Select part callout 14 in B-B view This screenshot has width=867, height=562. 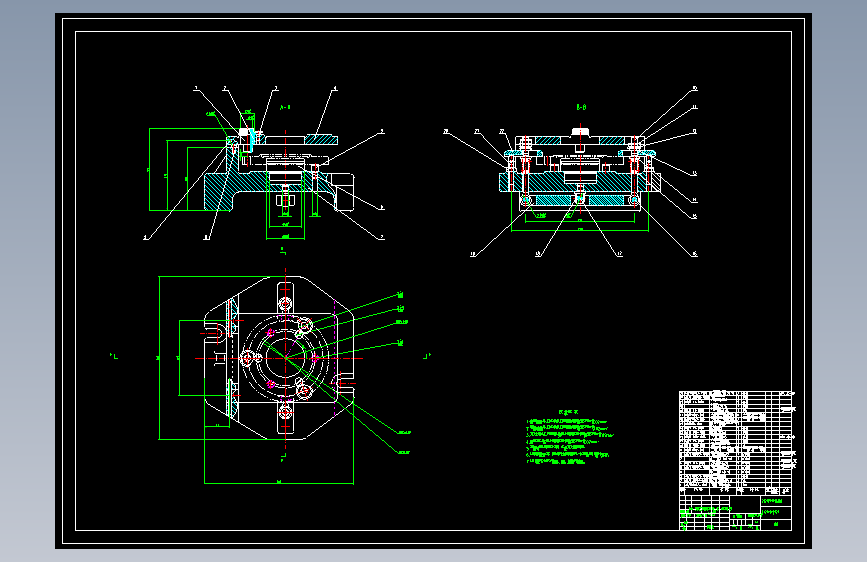(695, 200)
